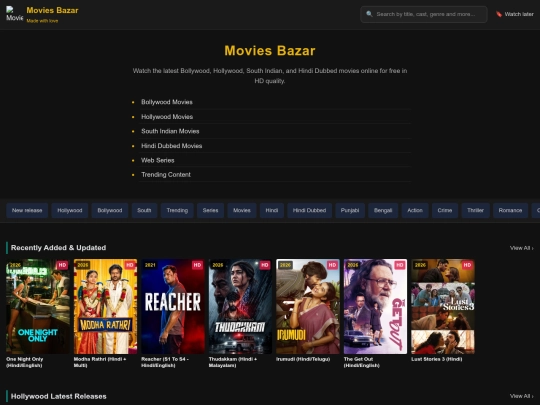Click the HD badge on Reacher poster

[197, 265]
